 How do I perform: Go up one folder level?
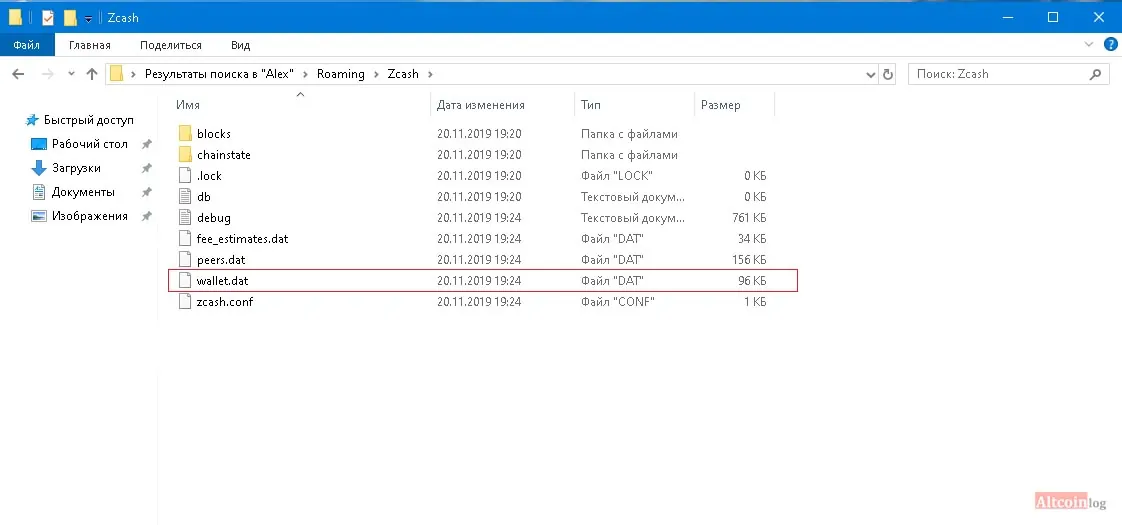point(92,74)
